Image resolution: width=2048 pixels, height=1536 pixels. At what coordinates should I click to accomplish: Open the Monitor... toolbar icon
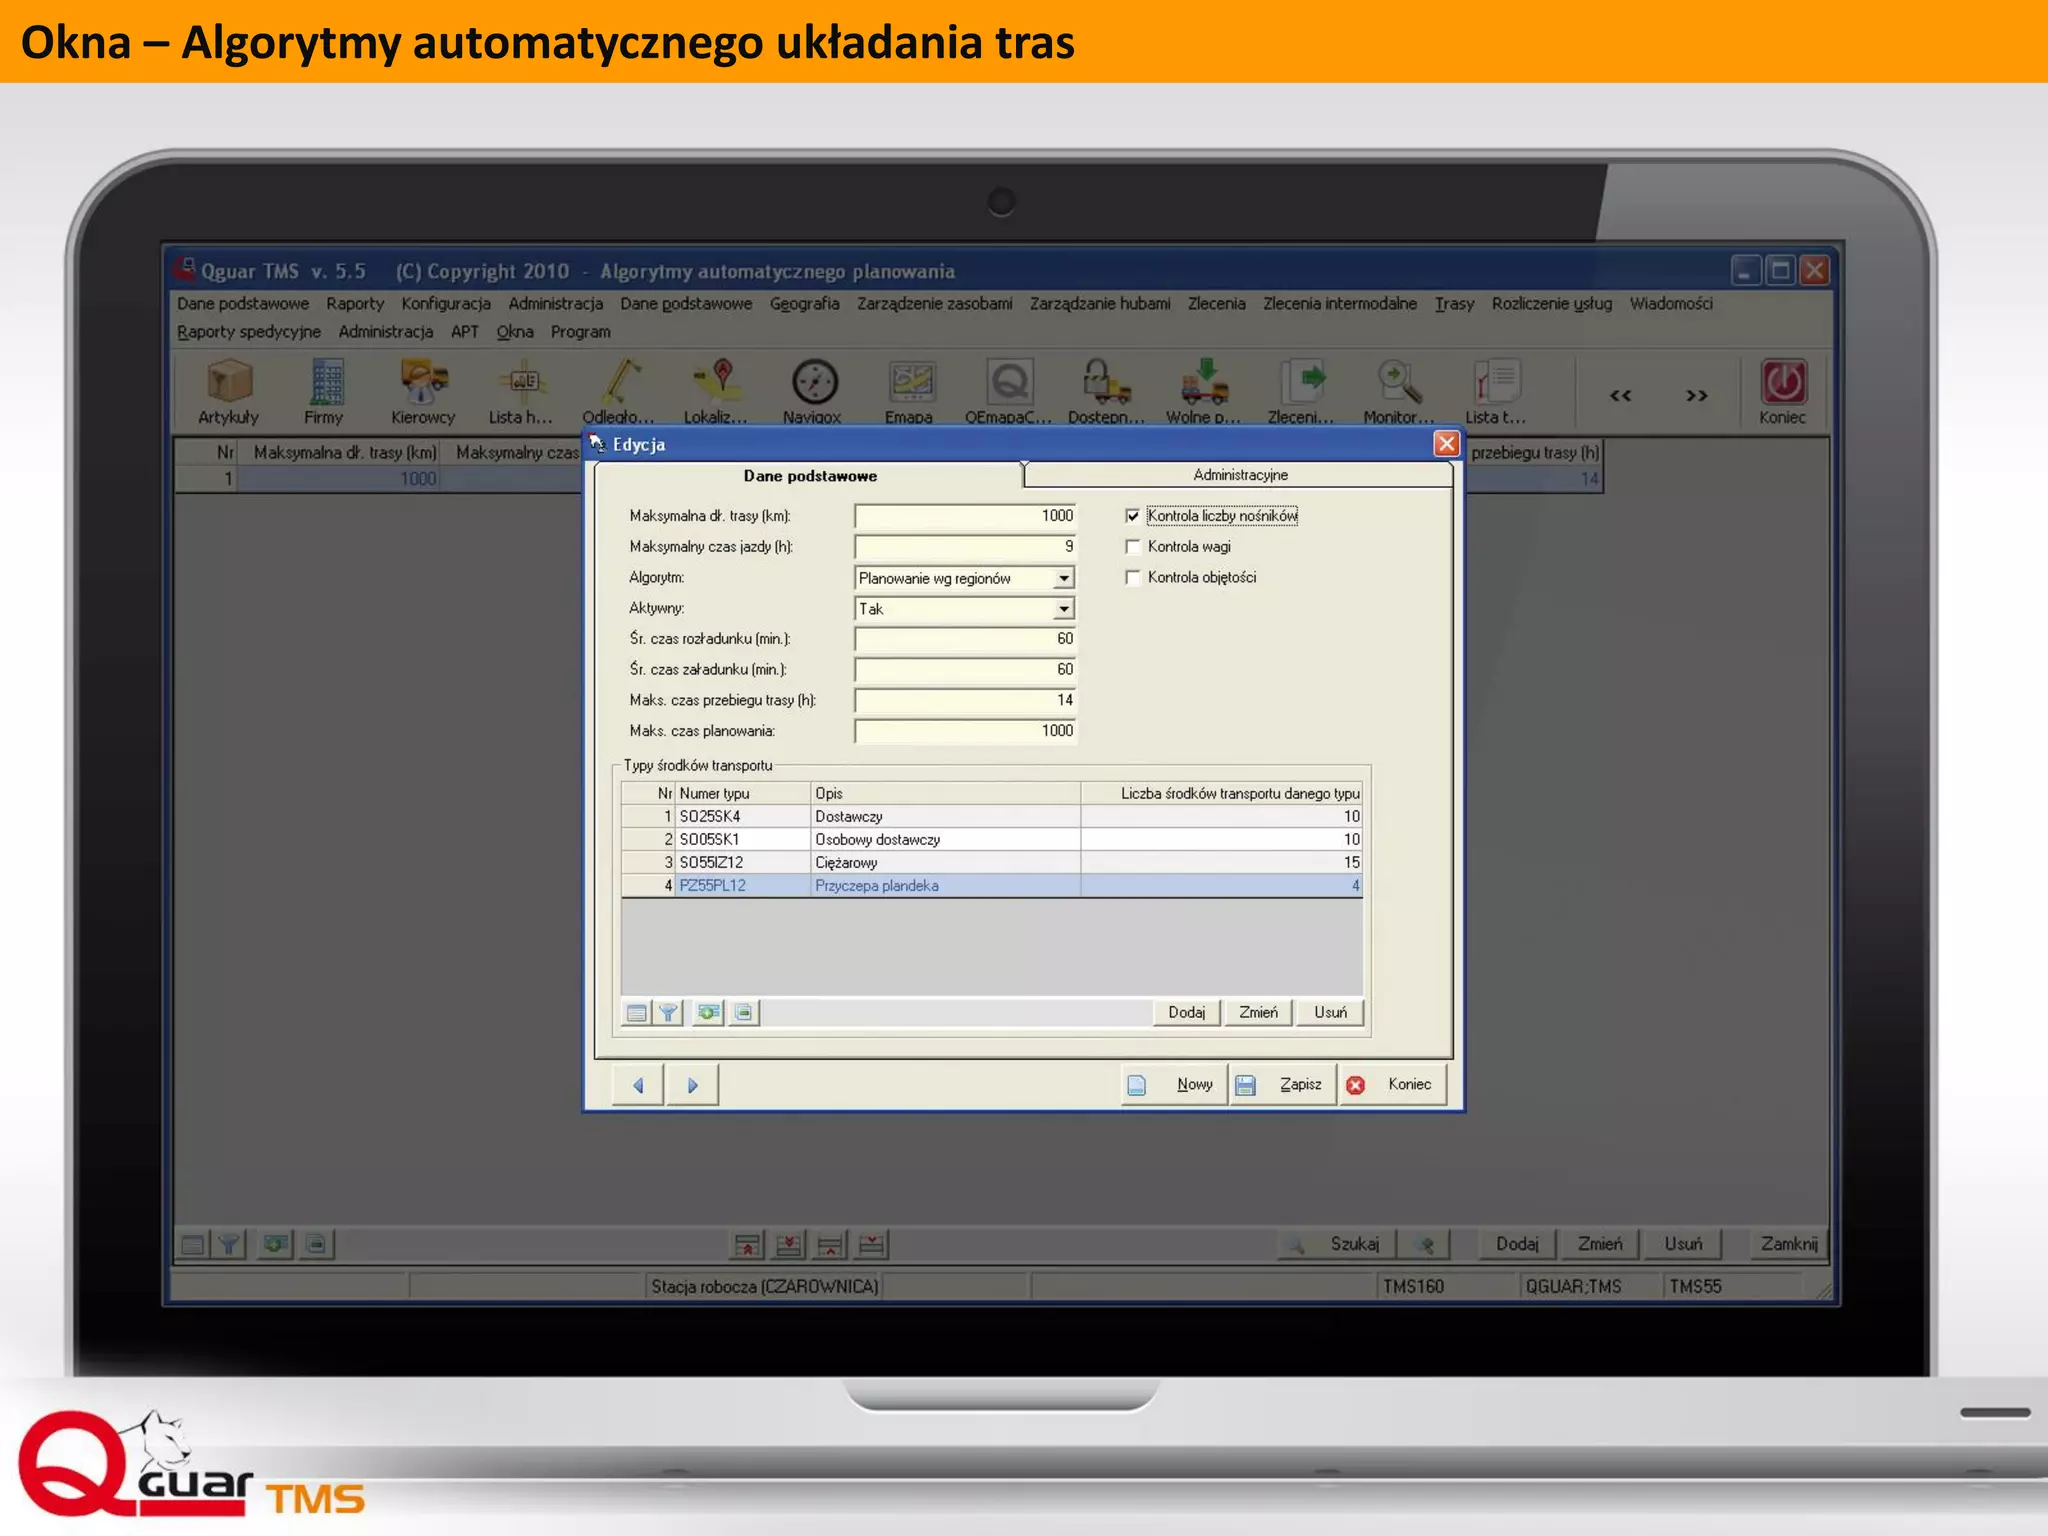coord(1399,391)
